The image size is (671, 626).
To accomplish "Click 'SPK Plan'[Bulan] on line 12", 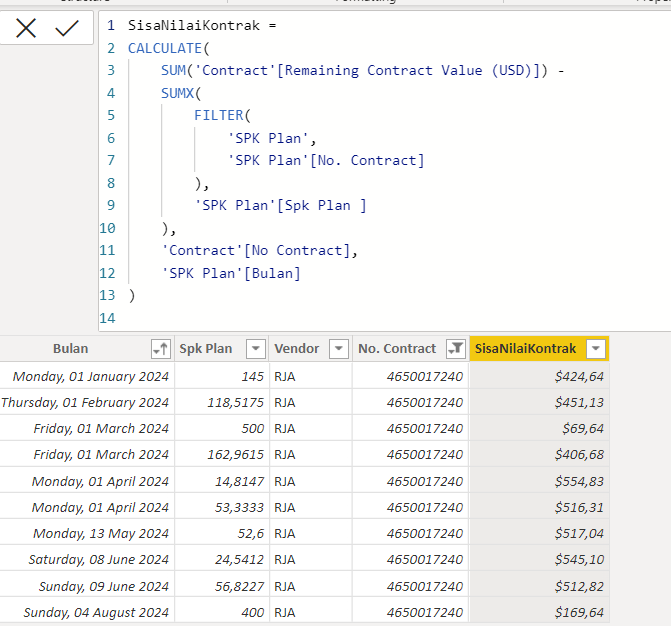I will [x=231, y=273].
